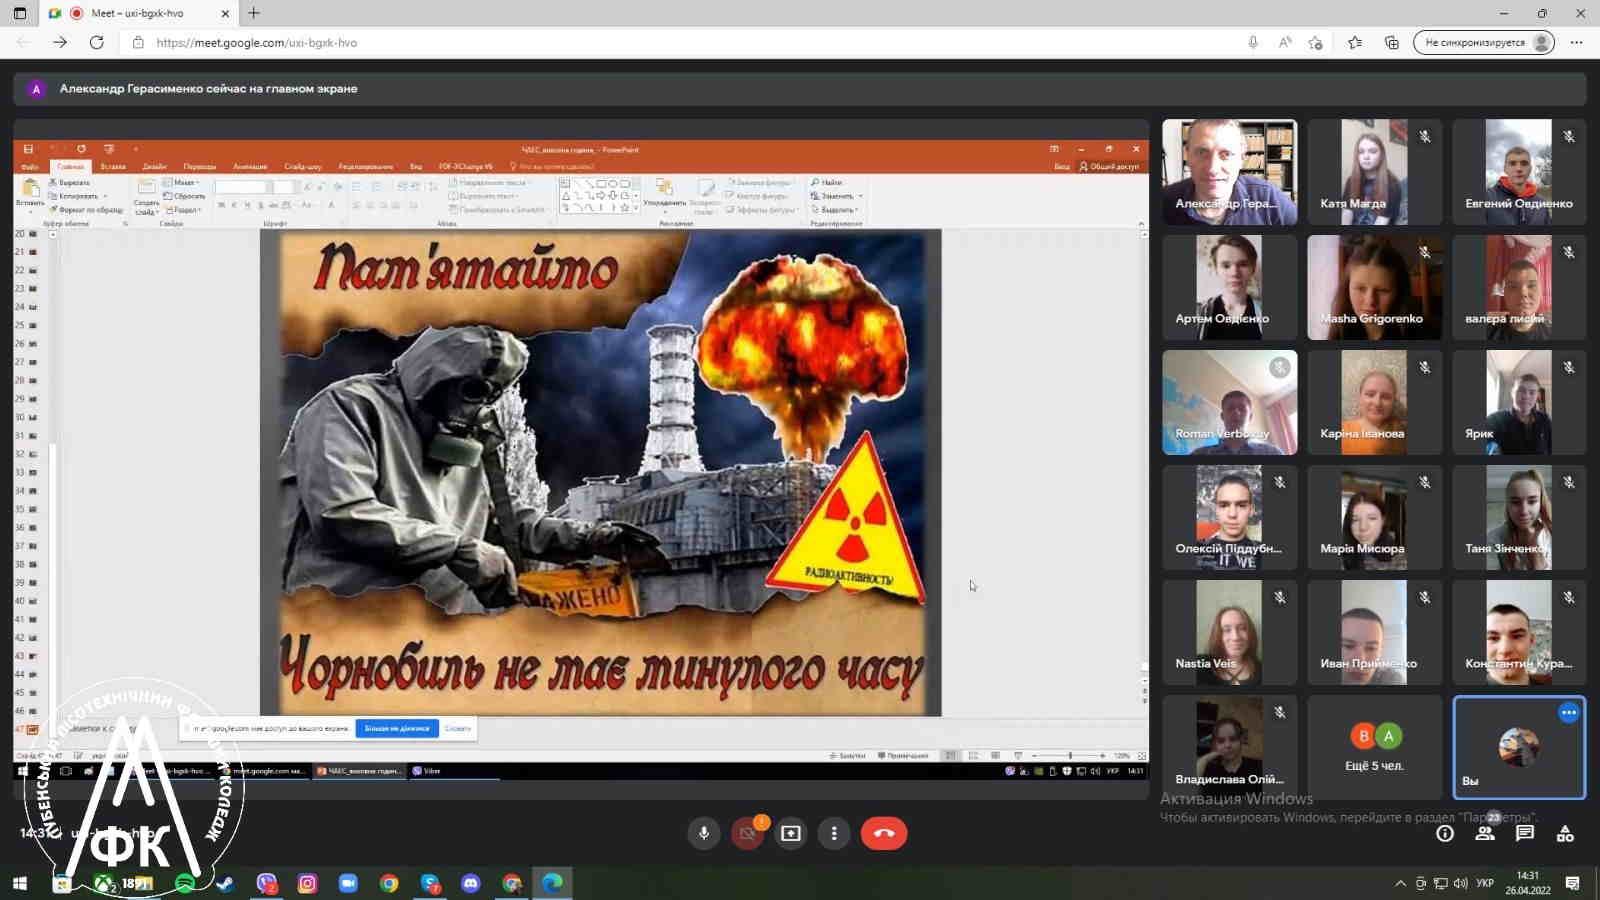Open the Edge Favorites panel
This screenshot has width=1600, height=900.
click(1355, 42)
